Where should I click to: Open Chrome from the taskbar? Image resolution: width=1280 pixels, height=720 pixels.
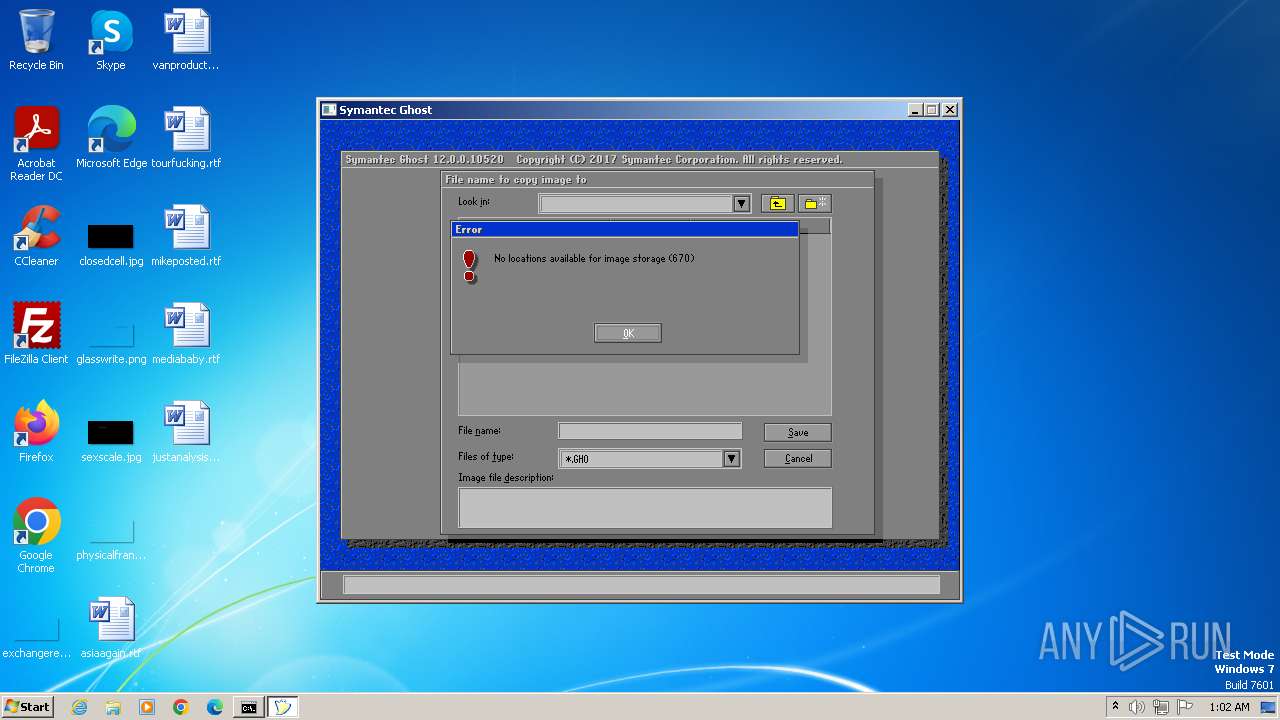click(181, 707)
